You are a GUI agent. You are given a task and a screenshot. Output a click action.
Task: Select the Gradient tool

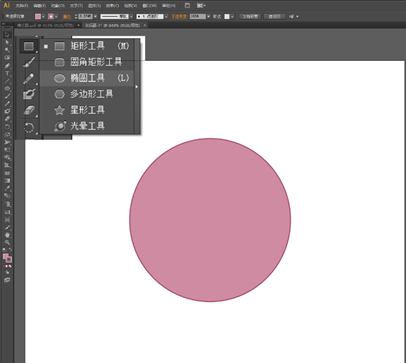click(7, 181)
